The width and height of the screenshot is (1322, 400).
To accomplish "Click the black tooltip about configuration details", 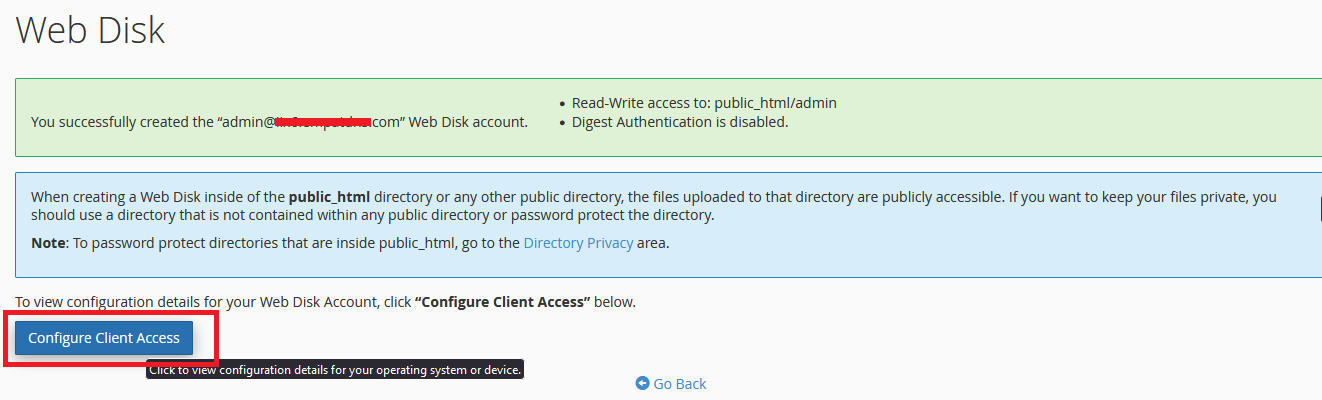I will 335,370.
